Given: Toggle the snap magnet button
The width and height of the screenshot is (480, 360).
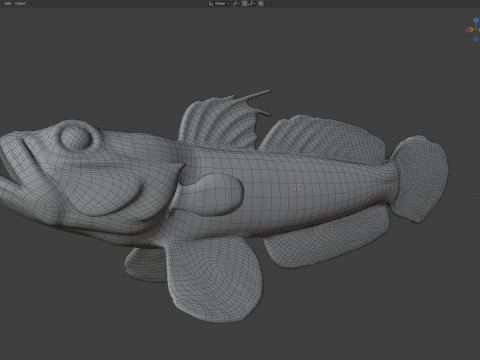Looking at the screenshot, I should click(x=245, y=3).
